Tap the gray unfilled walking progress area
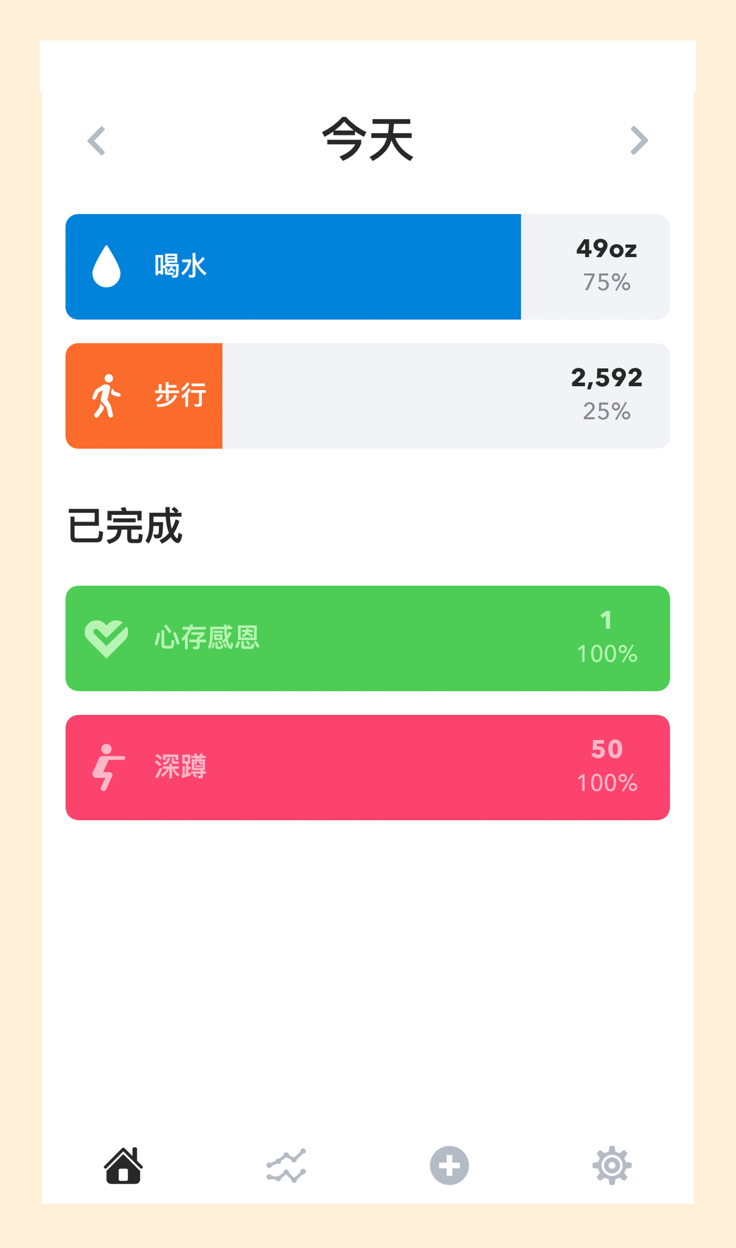Image resolution: width=736 pixels, height=1248 pixels. 446,396
